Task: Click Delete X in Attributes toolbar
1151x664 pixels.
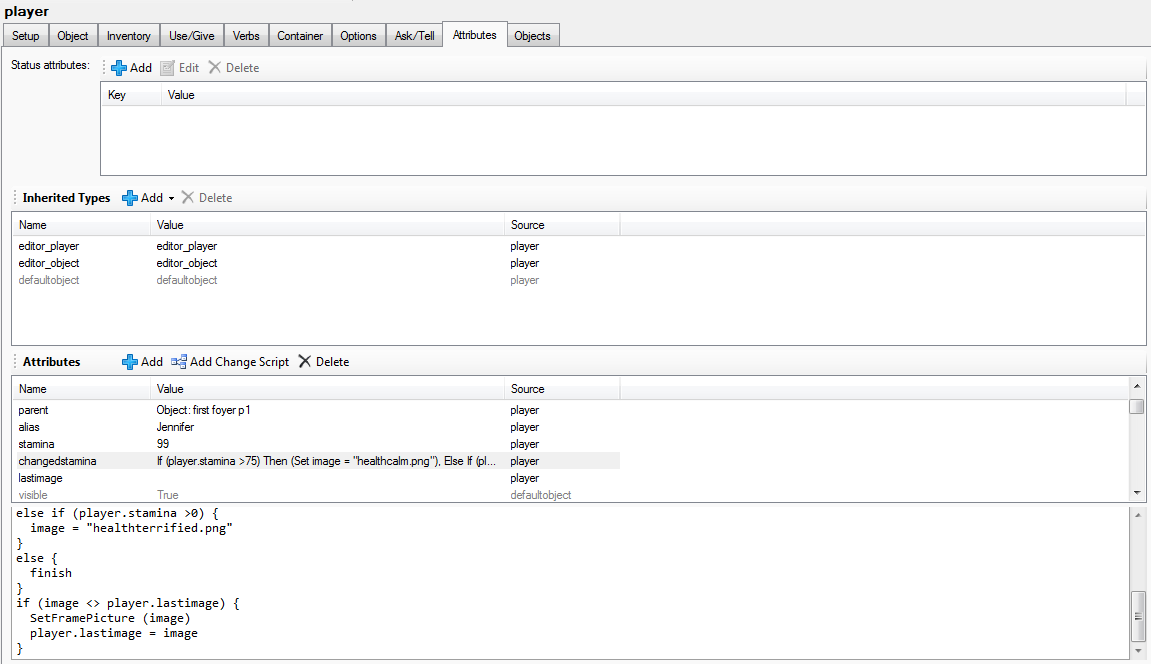Action: [305, 362]
